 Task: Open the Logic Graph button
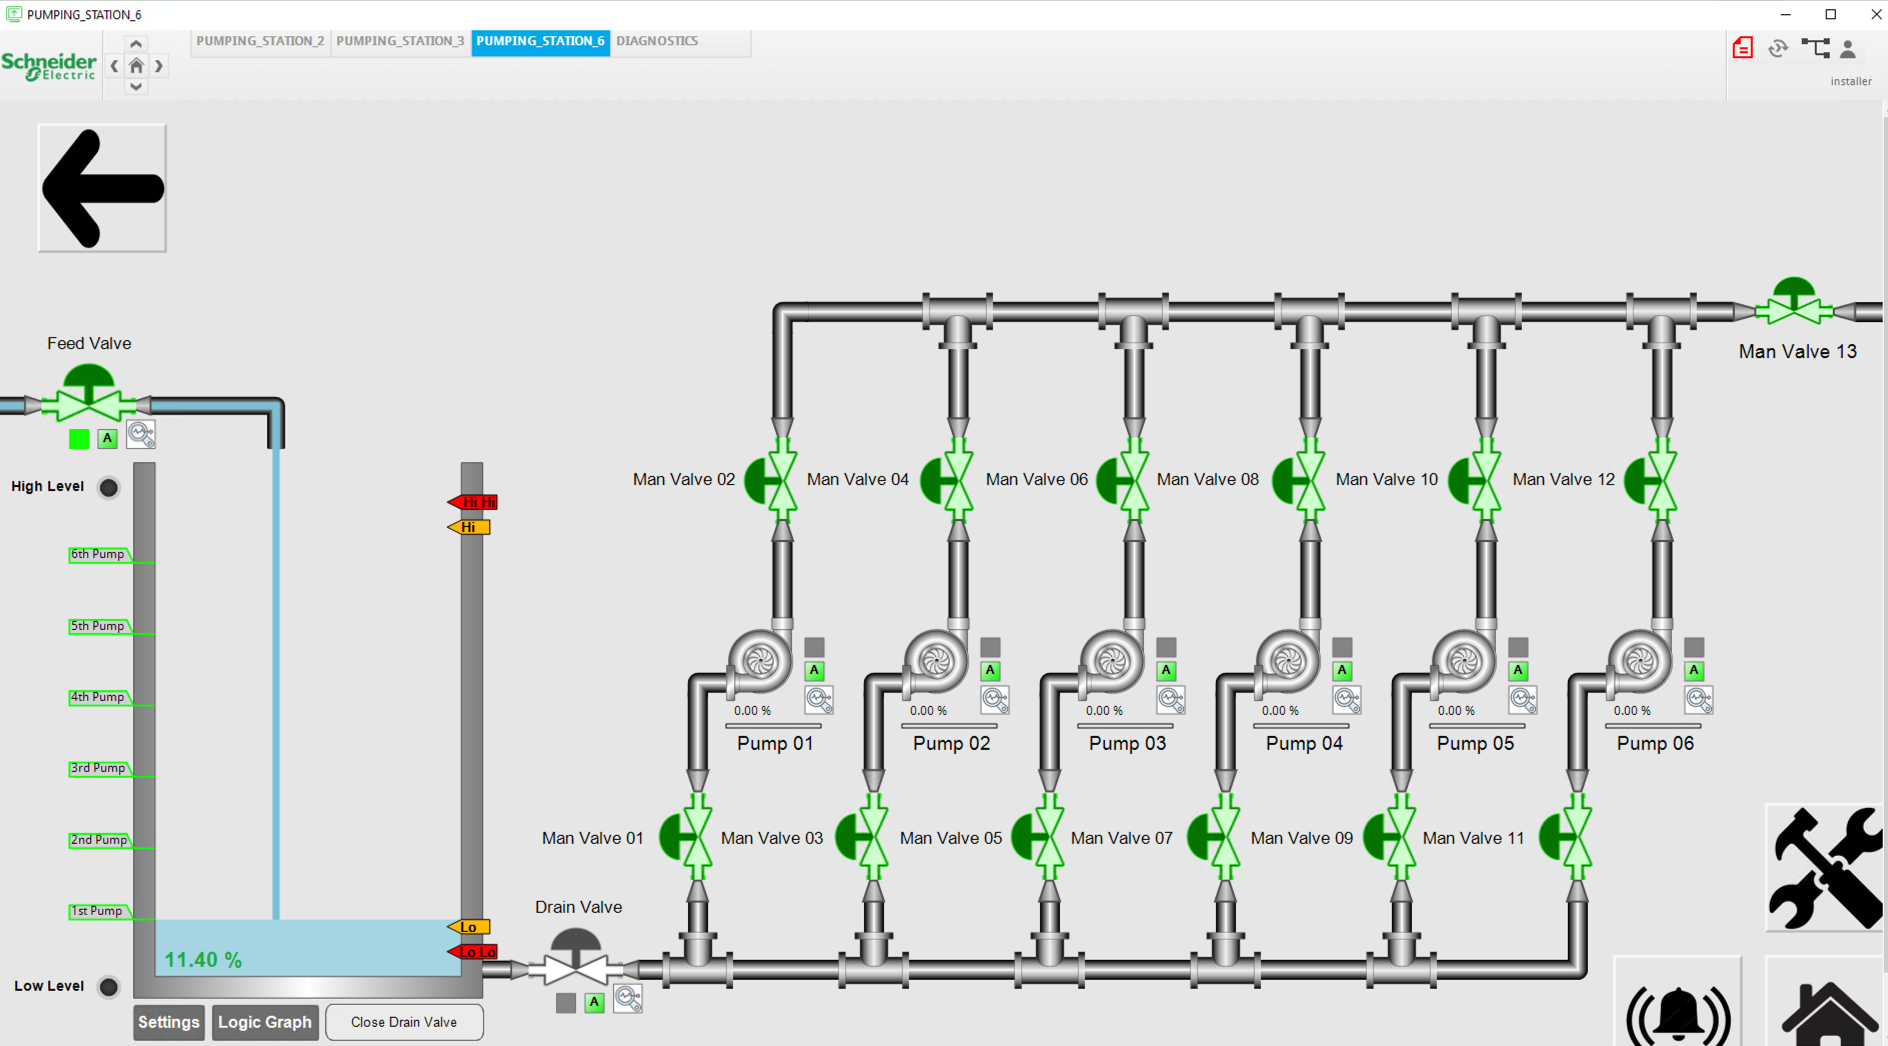(265, 1022)
